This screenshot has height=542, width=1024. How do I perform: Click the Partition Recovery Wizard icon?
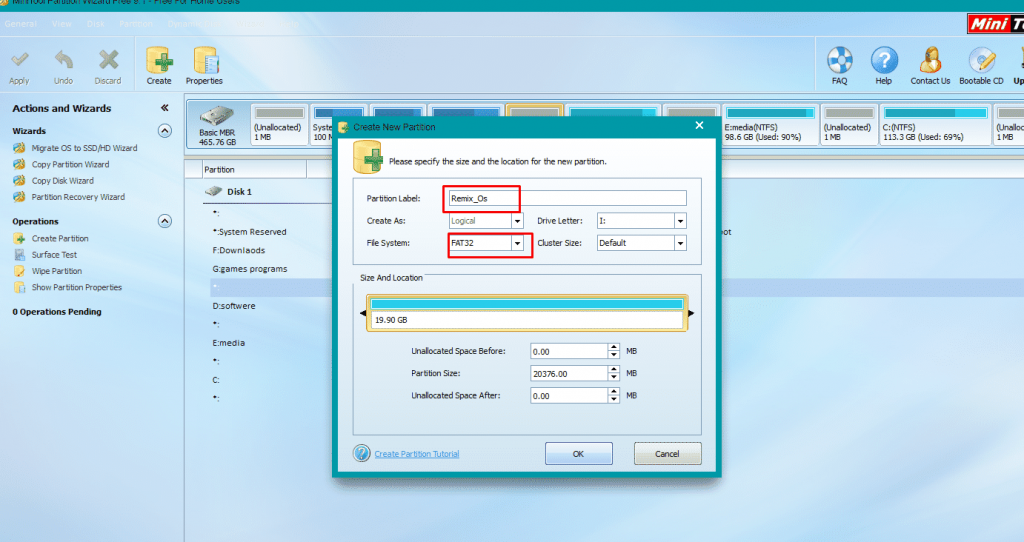(20, 197)
